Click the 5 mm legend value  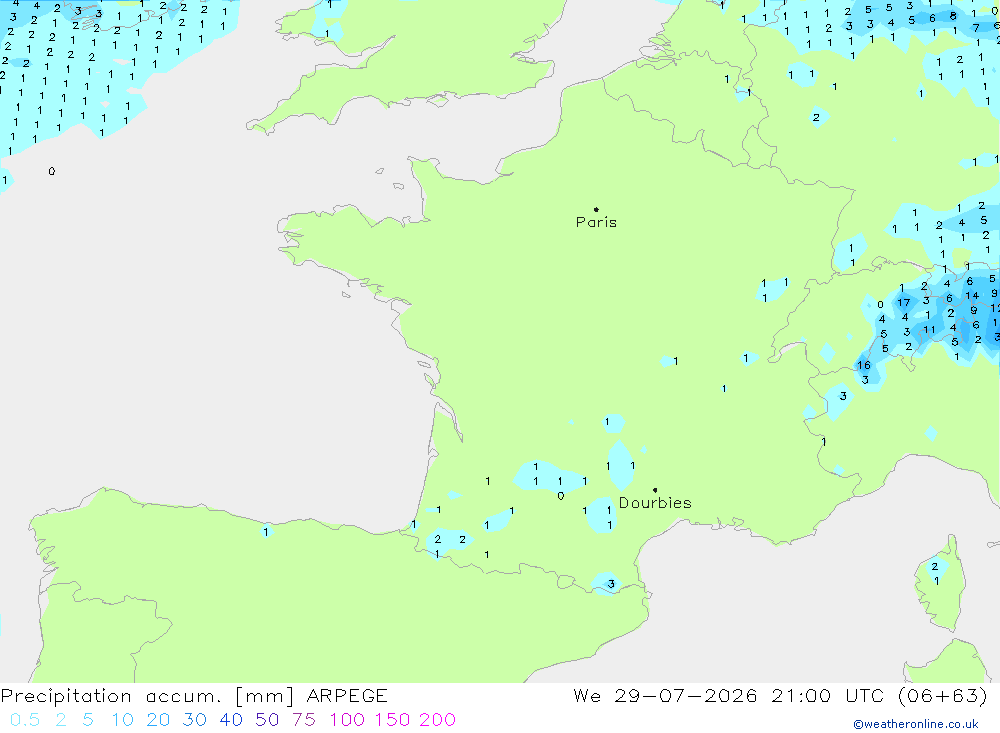pos(88,720)
